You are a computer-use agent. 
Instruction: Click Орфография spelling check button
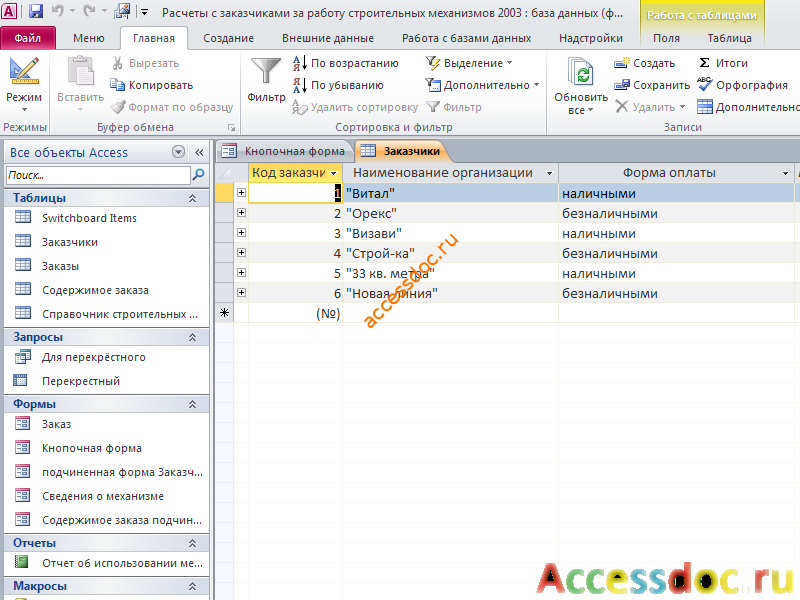(742, 85)
